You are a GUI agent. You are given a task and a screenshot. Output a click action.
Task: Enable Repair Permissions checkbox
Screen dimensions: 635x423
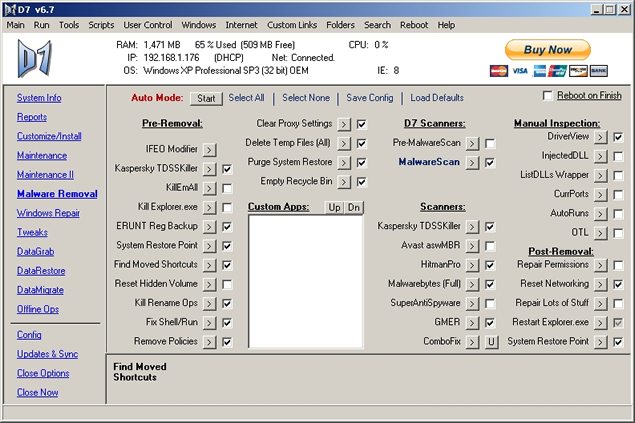[x=618, y=265]
